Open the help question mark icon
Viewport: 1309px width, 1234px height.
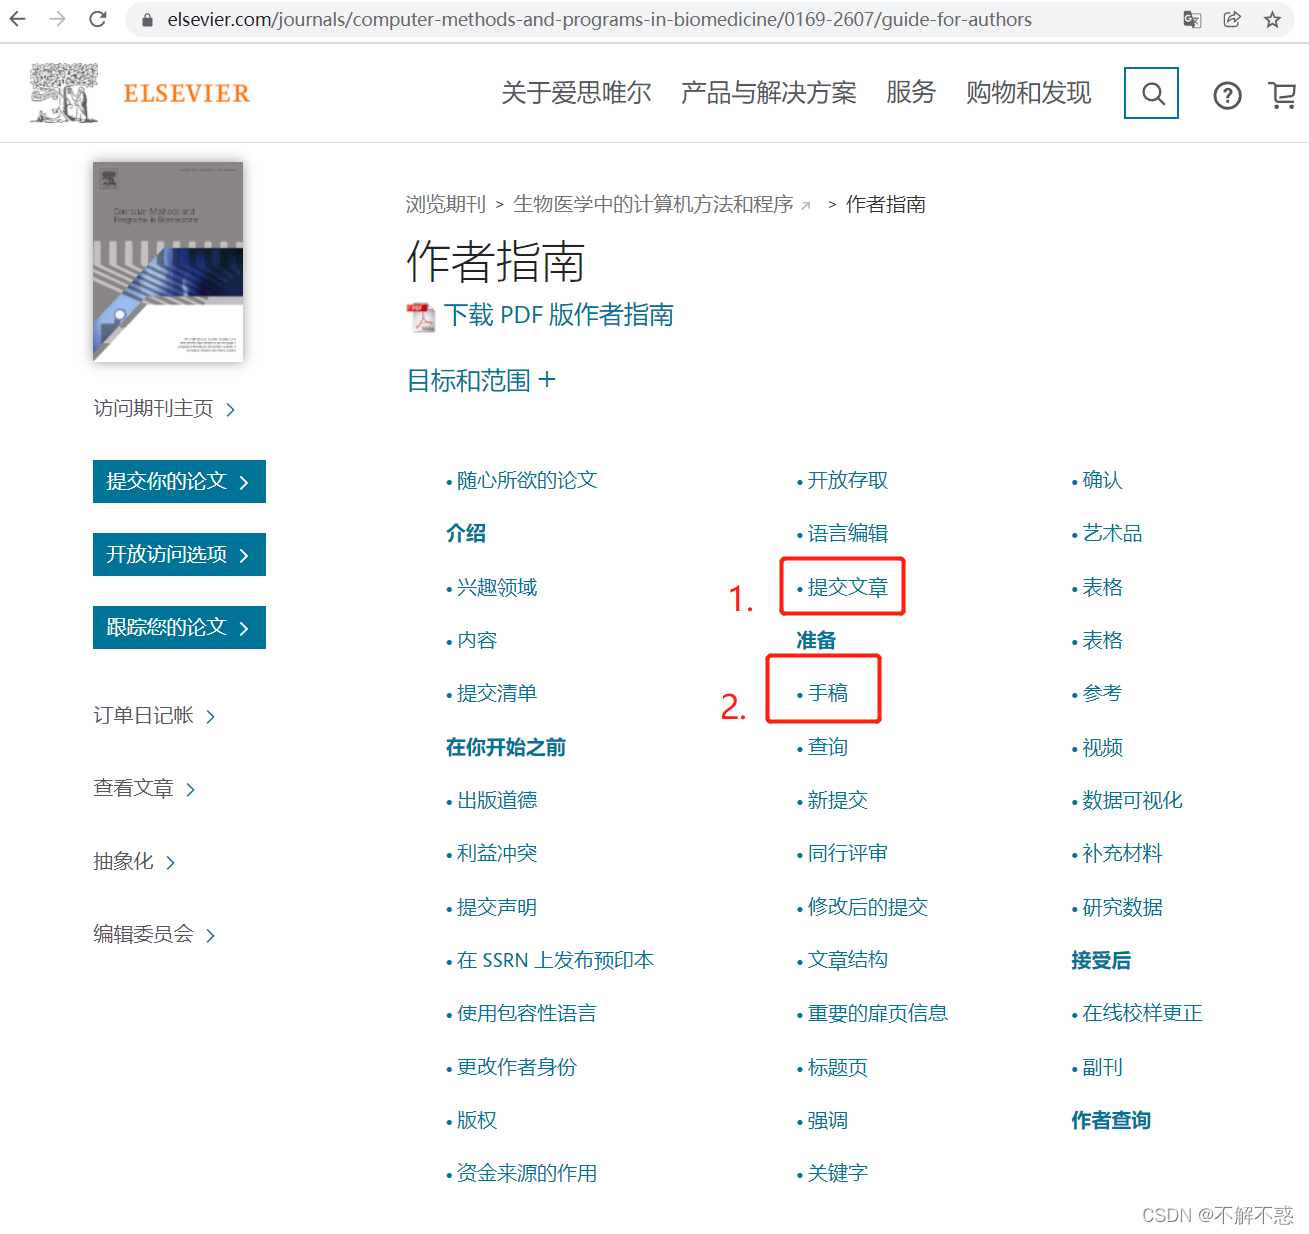(1227, 95)
